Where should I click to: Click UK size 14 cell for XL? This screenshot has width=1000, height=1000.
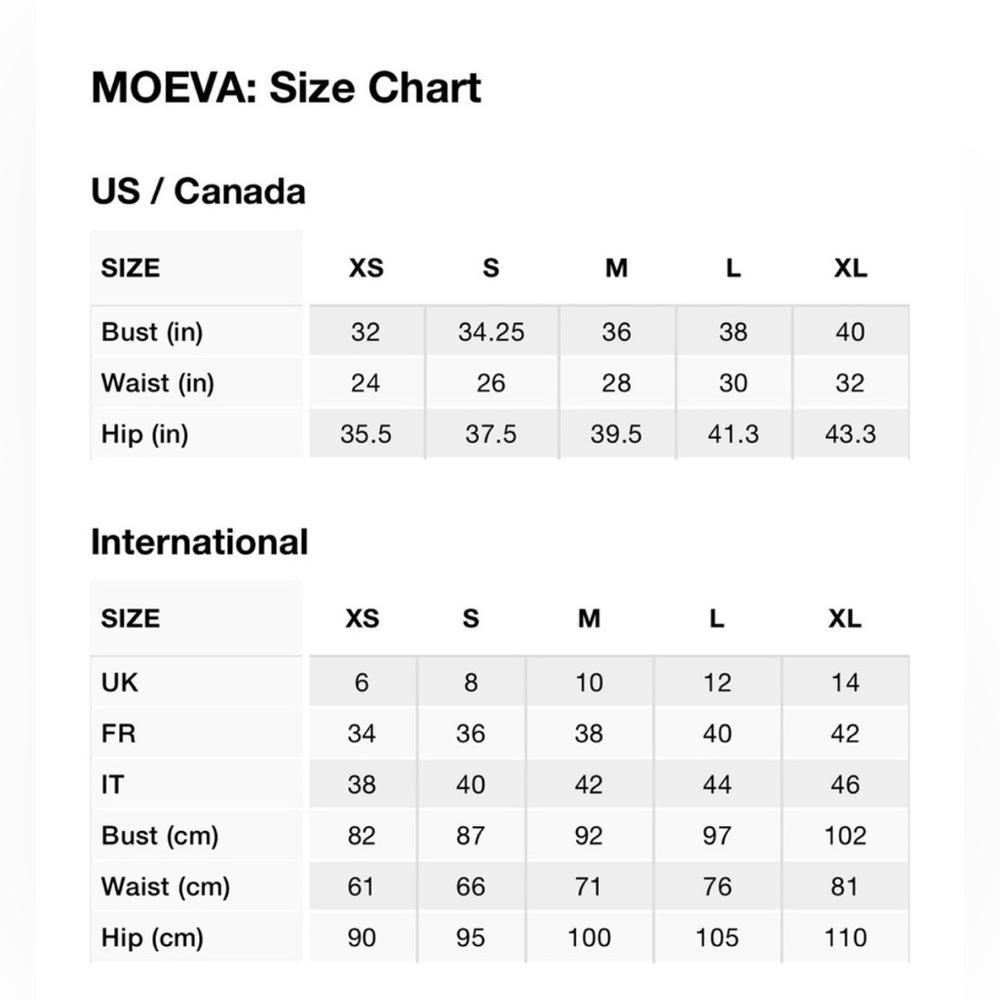pos(845,682)
